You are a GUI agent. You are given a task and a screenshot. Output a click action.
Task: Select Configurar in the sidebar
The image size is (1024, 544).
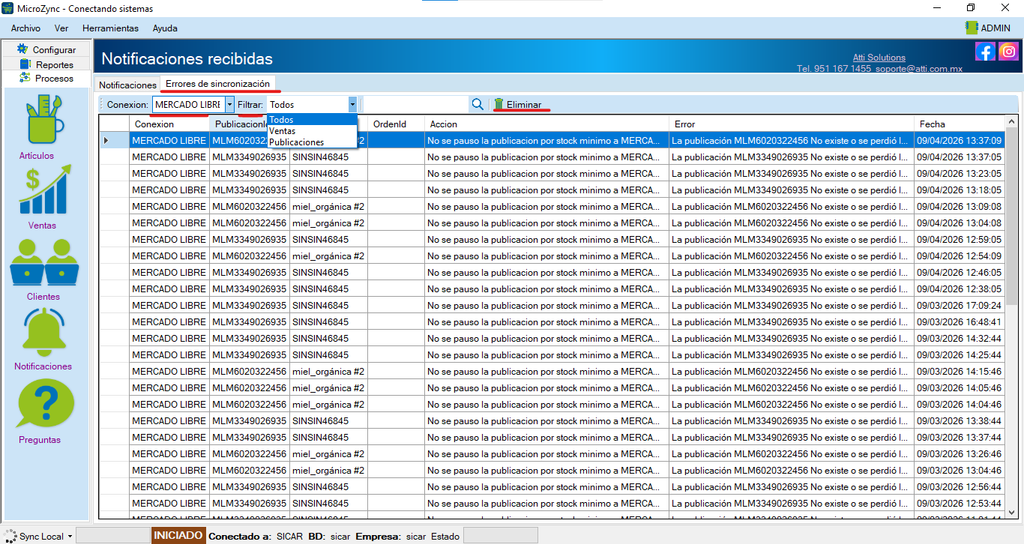tap(47, 50)
